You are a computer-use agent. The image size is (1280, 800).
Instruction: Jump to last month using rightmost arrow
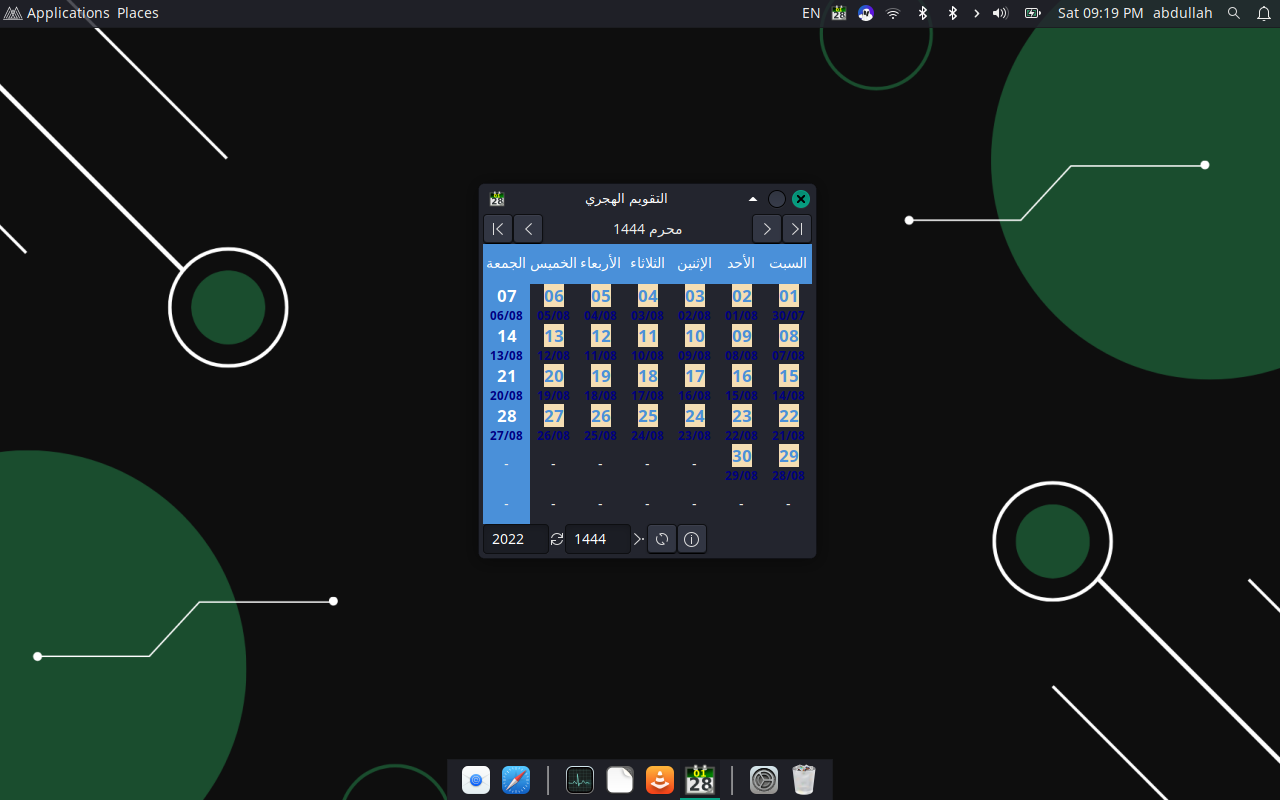click(797, 229)
